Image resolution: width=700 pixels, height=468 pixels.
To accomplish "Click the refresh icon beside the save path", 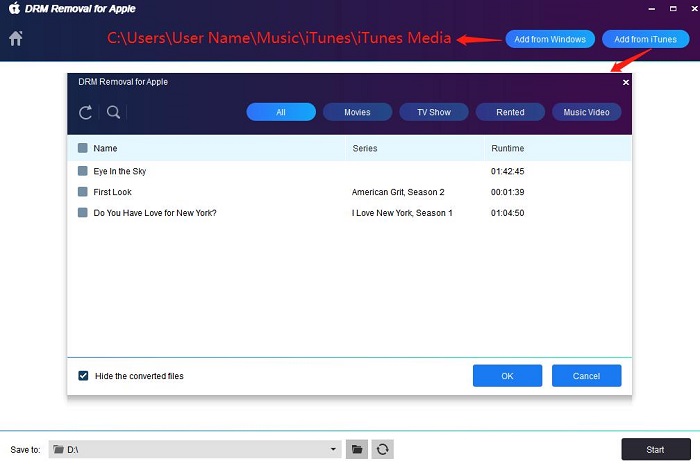I will click(x=381, y=450).
